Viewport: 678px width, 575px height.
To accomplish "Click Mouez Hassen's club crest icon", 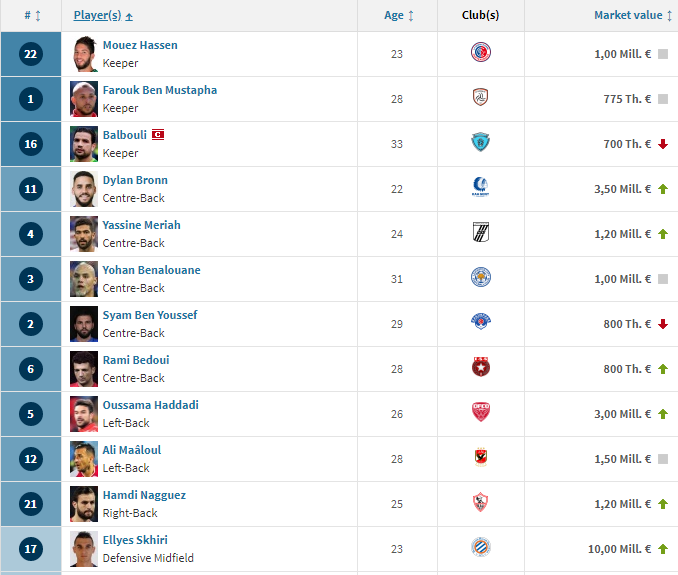I will [480, 52].
